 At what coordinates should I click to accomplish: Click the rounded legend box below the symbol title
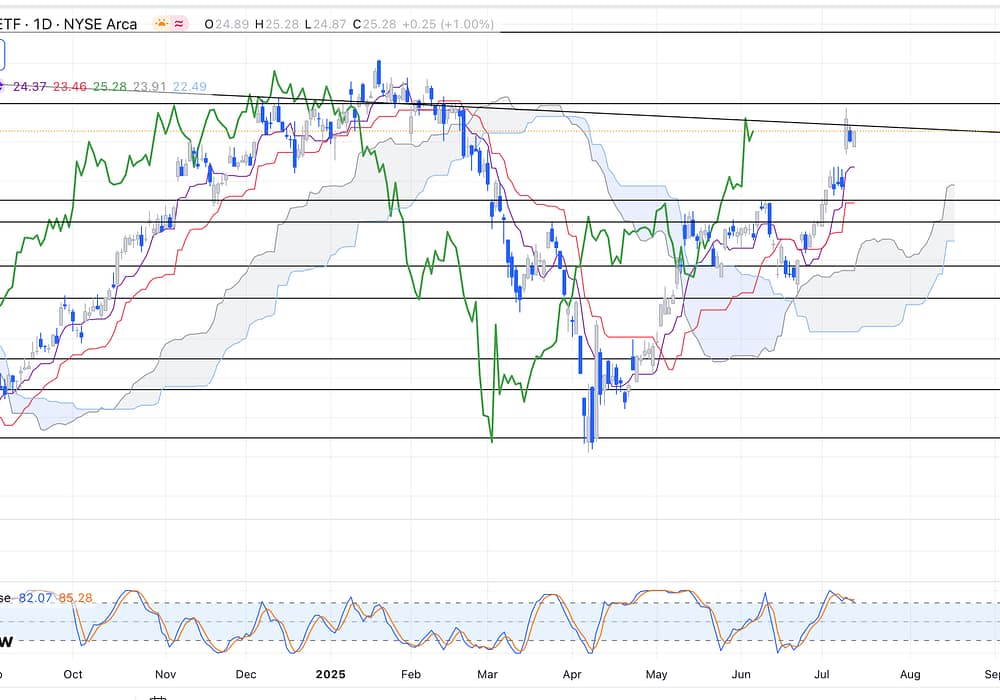coord(3,54)
